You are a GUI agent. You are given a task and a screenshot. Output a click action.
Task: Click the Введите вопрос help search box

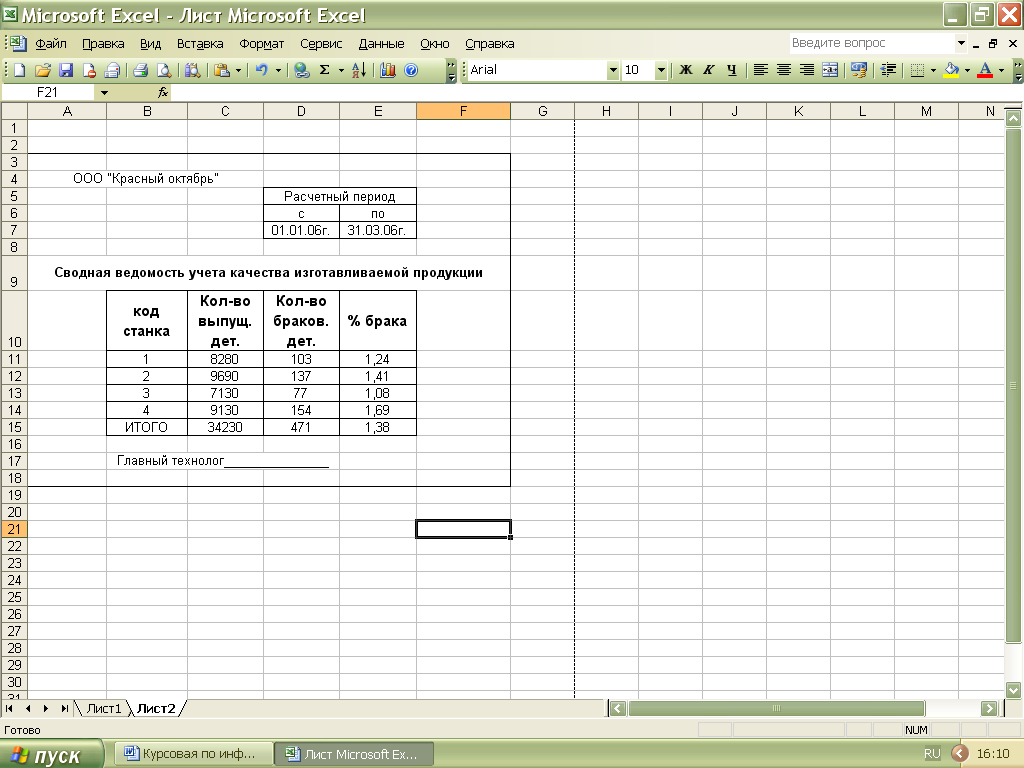[870, 43]
